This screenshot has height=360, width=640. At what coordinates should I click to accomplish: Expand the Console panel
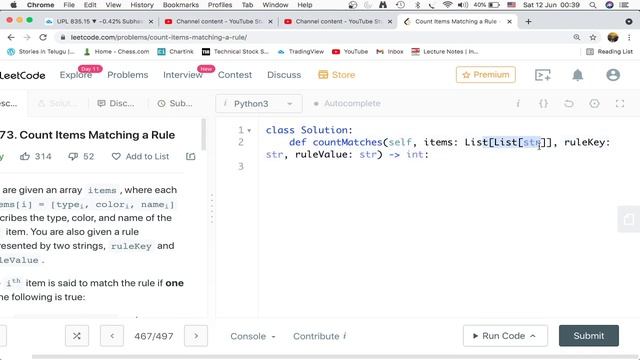pos(253,336)
